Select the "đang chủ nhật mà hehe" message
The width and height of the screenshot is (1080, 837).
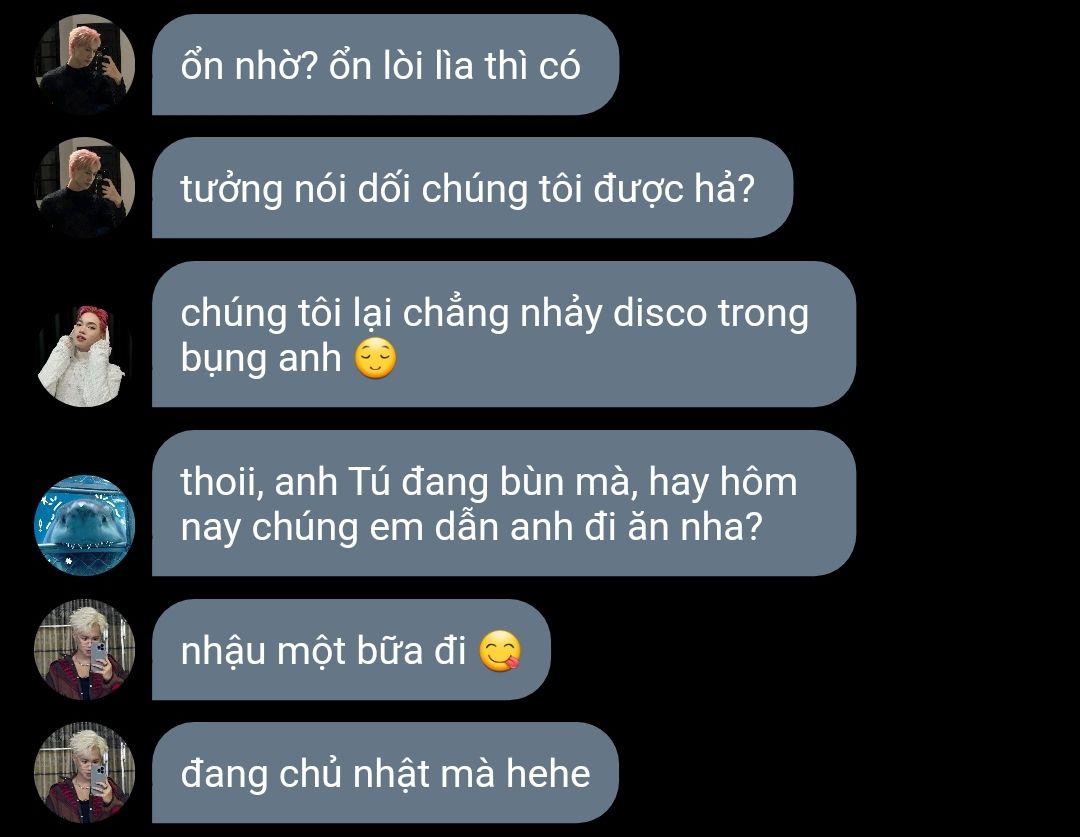point(385,772)
